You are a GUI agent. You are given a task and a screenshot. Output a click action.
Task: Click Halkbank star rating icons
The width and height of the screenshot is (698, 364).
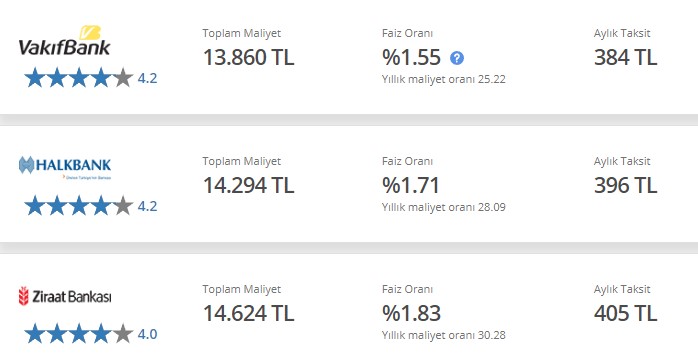tap(79, 206)
